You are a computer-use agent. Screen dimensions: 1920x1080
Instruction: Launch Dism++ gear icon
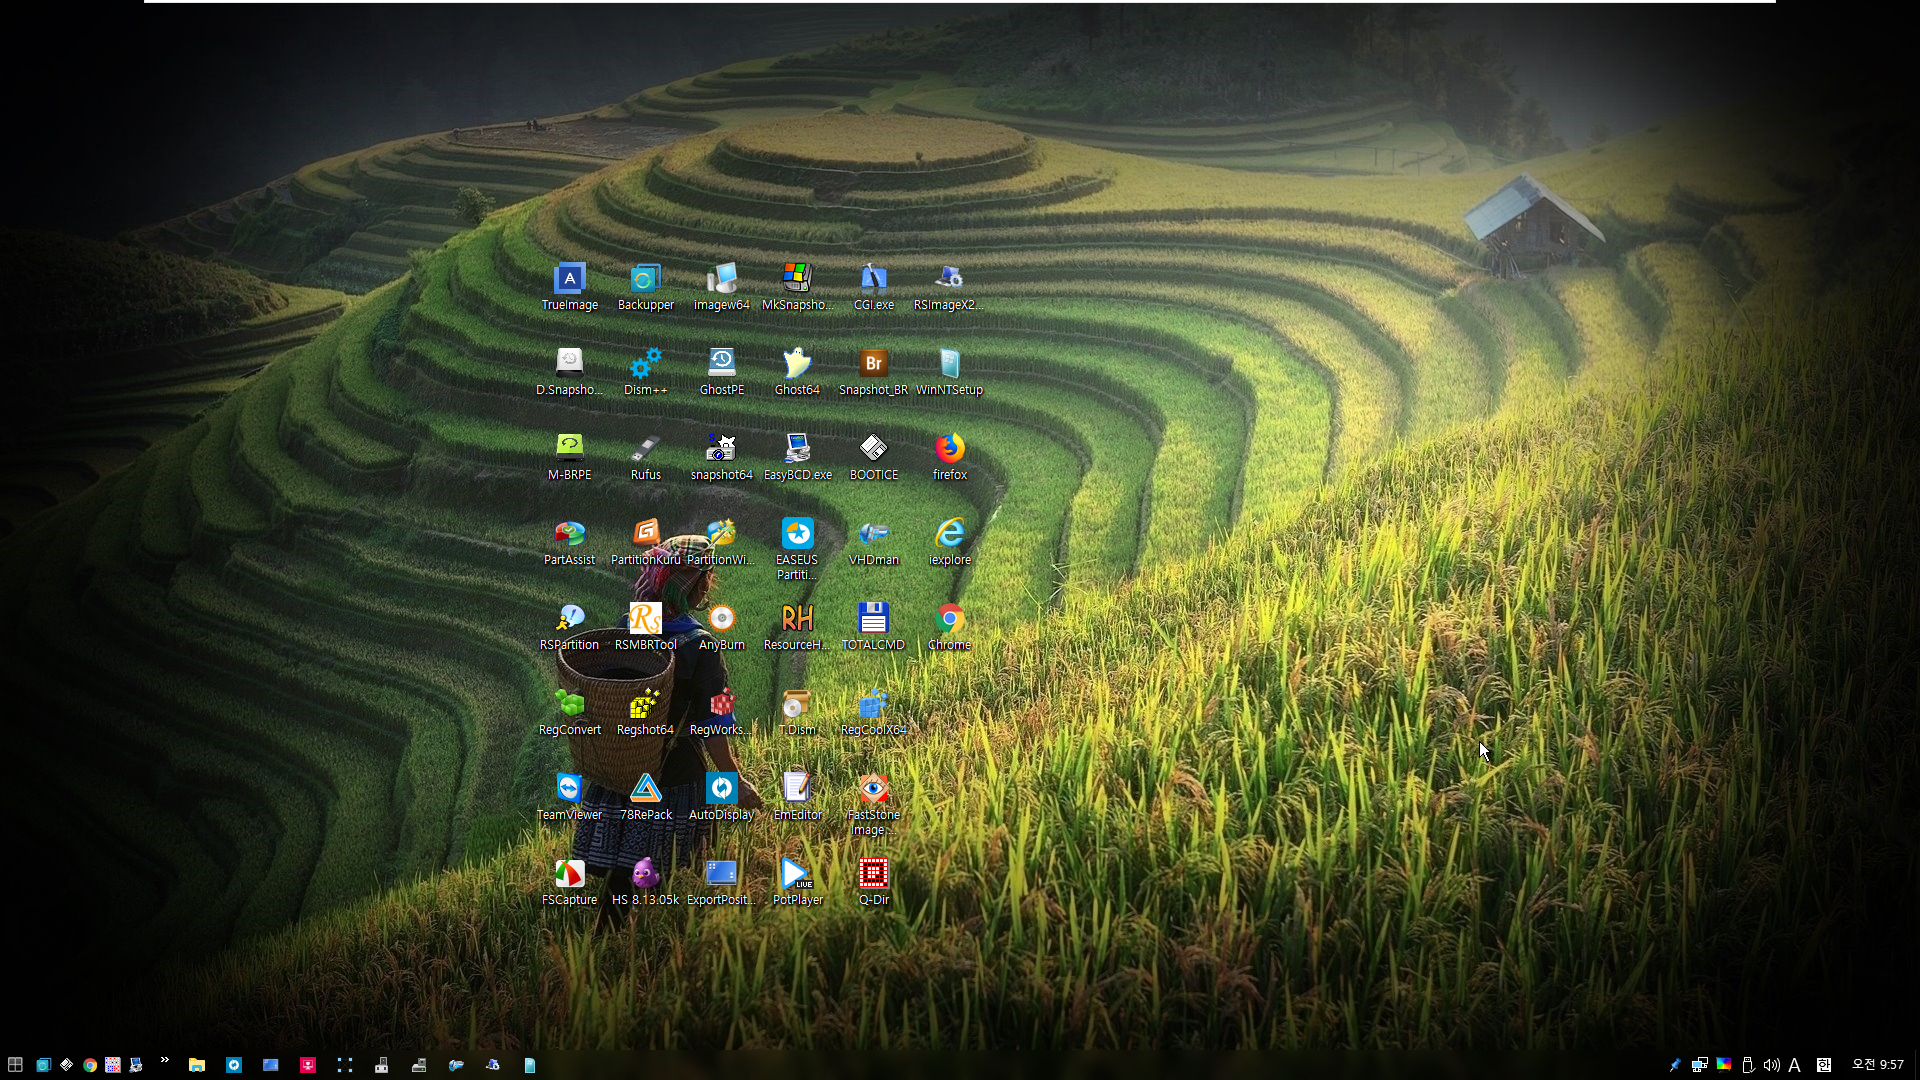645,372
